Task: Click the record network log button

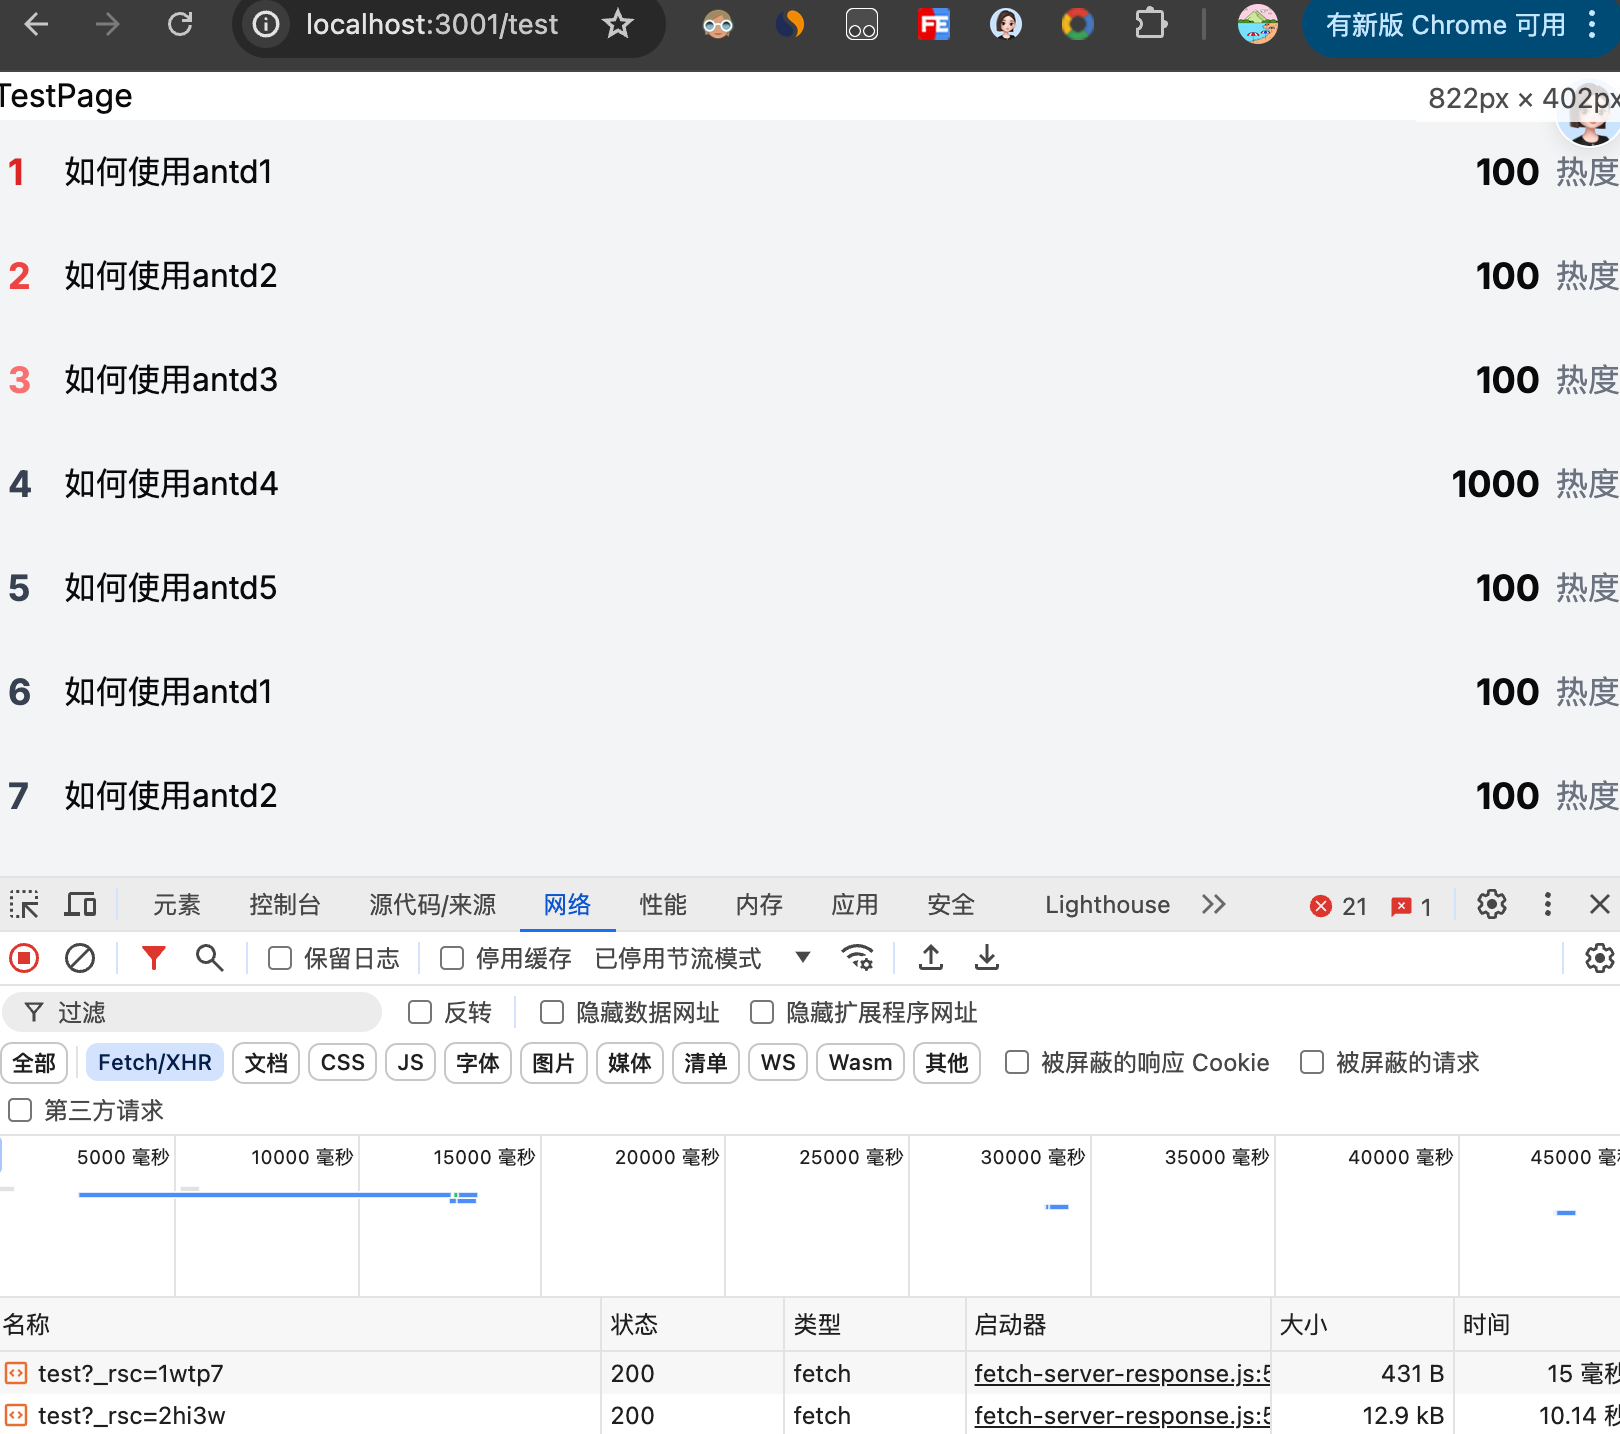Action: tap(24, 958)
